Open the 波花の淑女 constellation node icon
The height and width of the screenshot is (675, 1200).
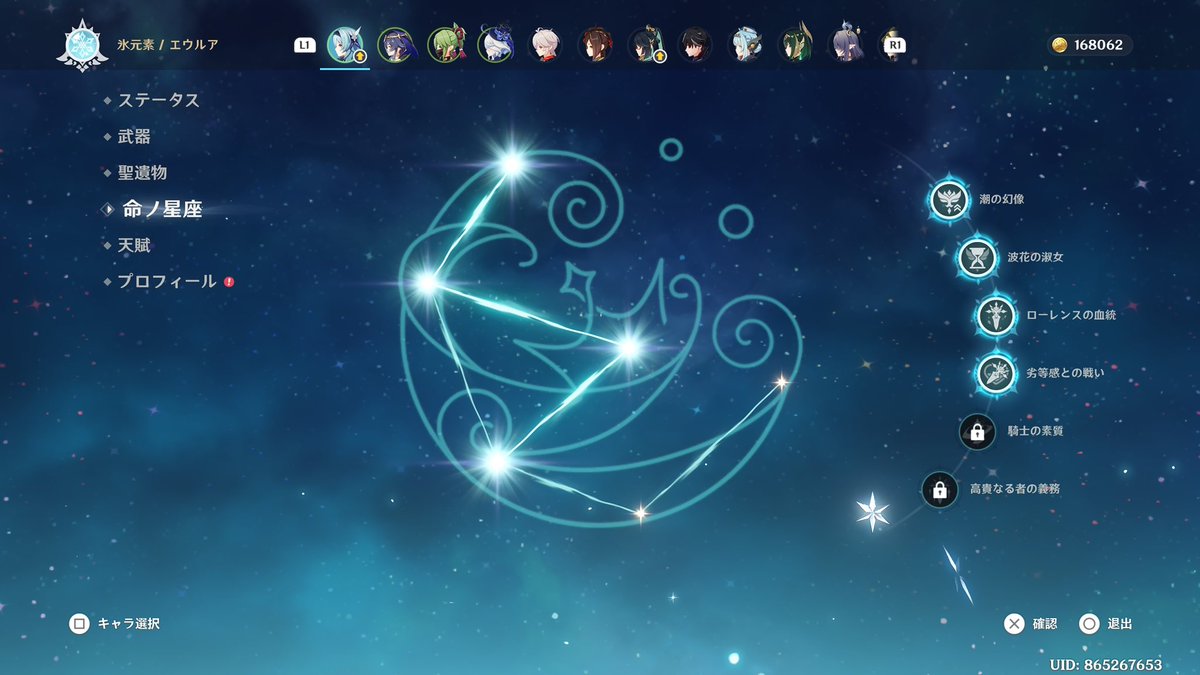coord(977,257)
